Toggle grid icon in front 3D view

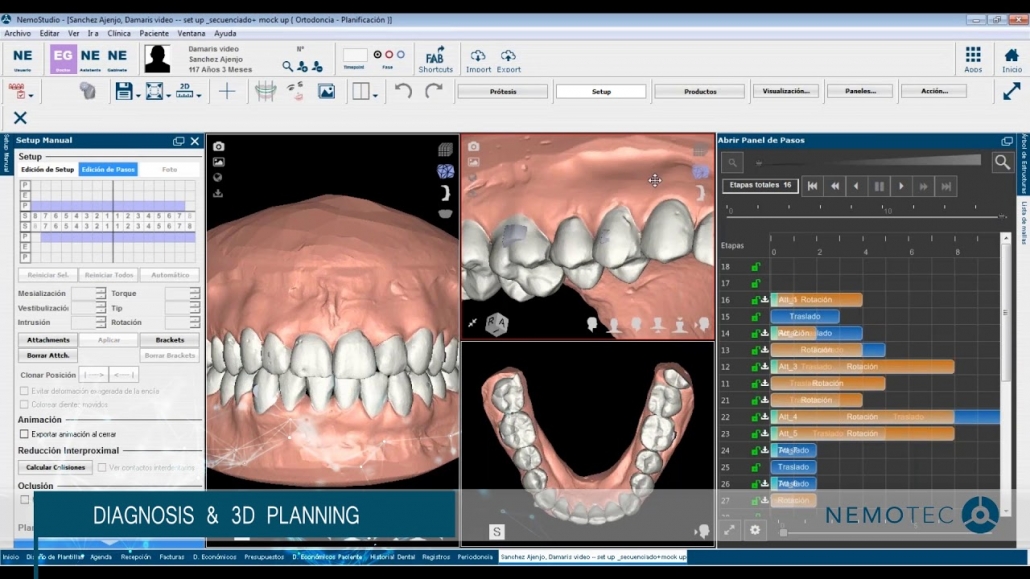click(x=445, y=150)
